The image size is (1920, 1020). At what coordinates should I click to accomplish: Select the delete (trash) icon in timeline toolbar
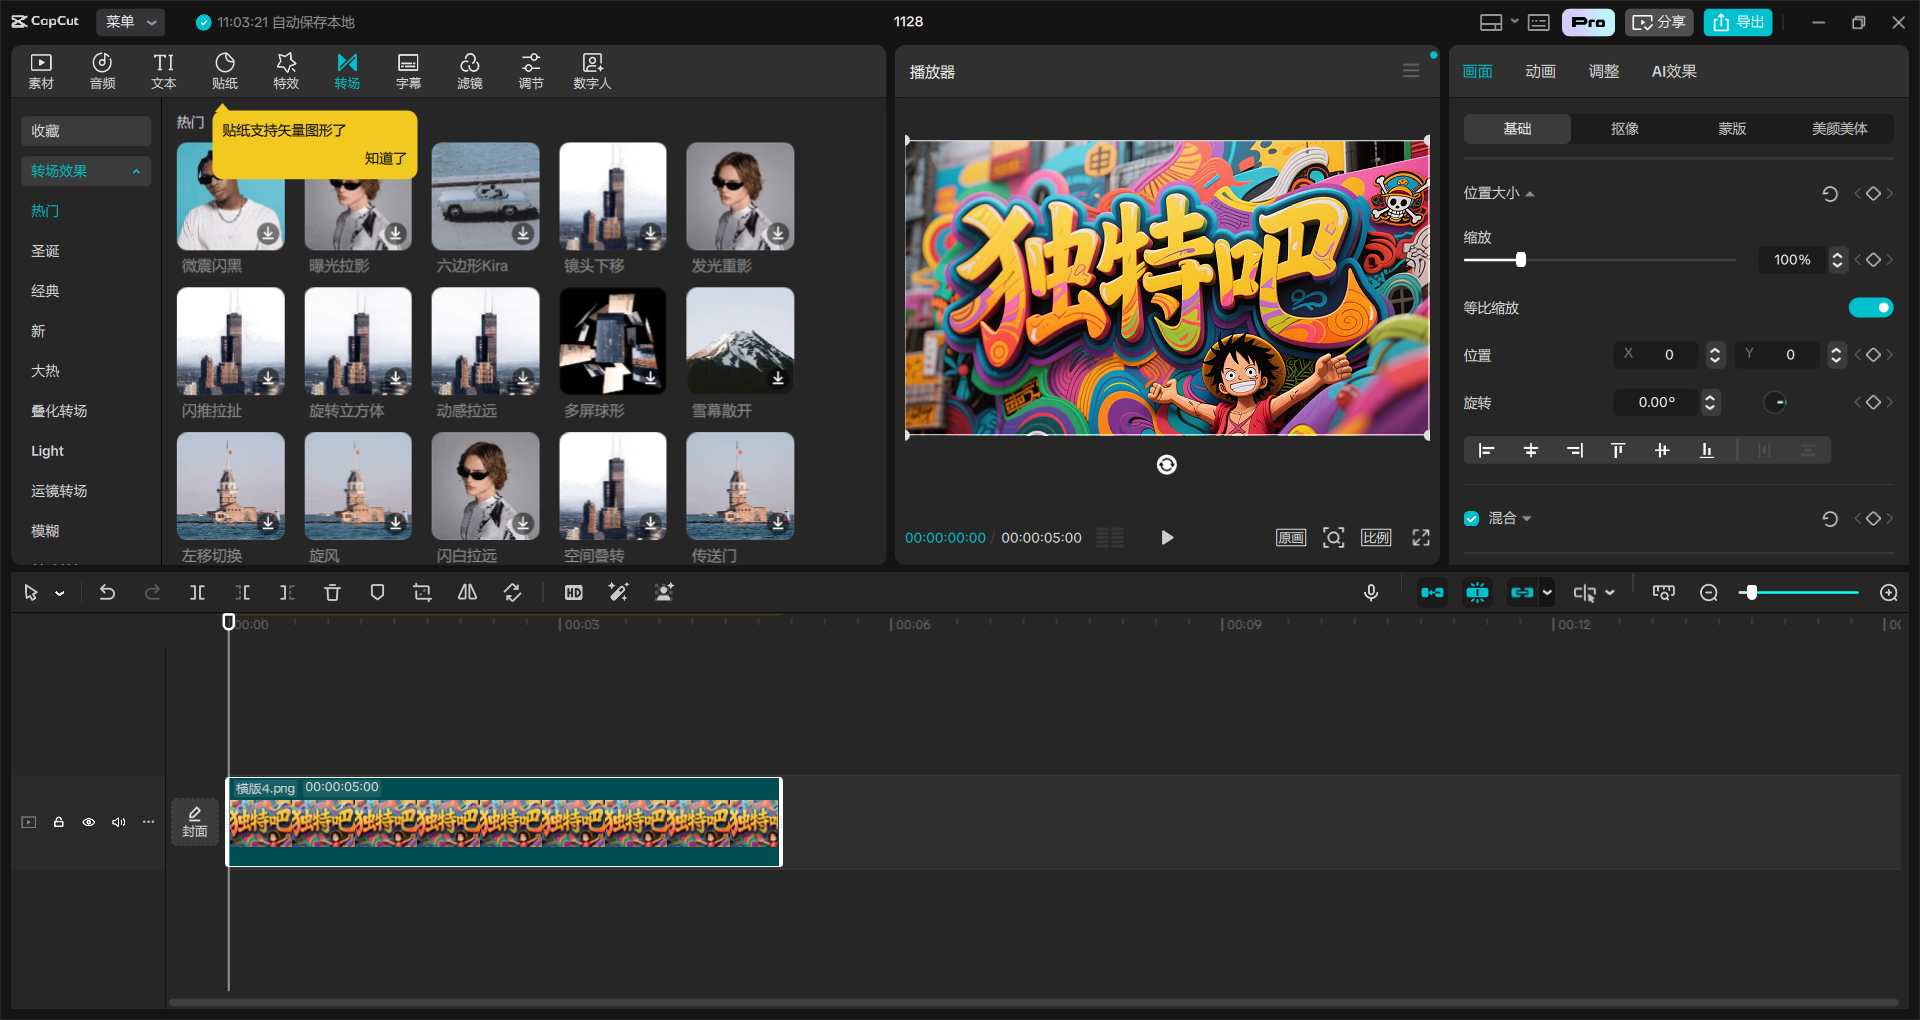pos(332,592)
